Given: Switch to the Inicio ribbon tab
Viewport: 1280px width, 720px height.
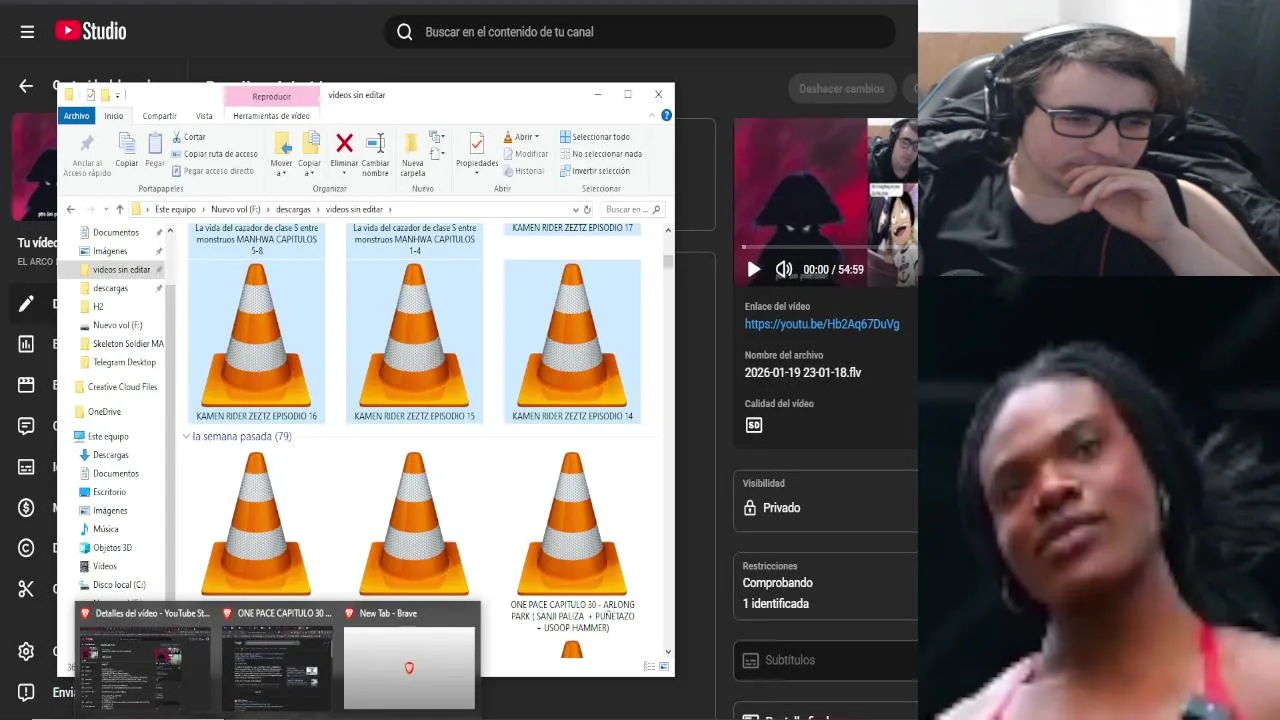Looking at the screenshot, I should (114, 116).
